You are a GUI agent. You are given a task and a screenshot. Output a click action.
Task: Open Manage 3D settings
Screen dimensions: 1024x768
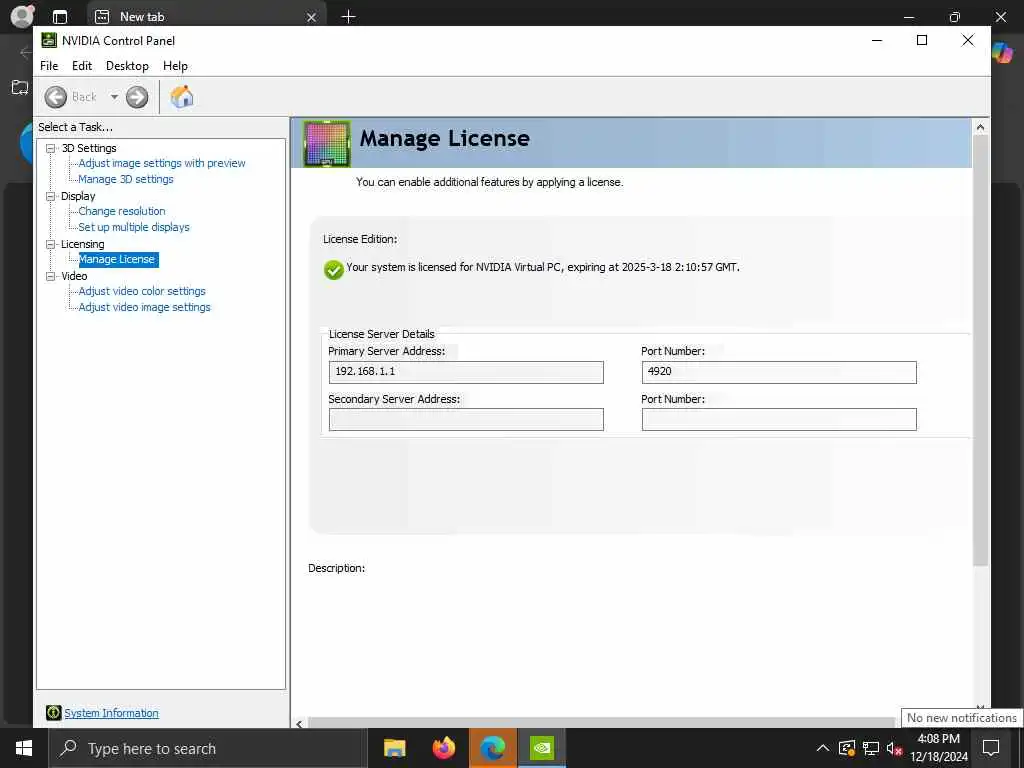[x=126, y=179]
